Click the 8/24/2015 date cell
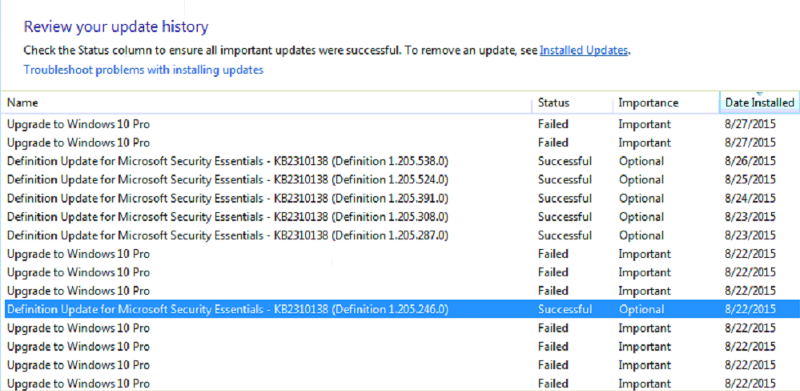This screenshot has height=391, width=800. [750, 198]
